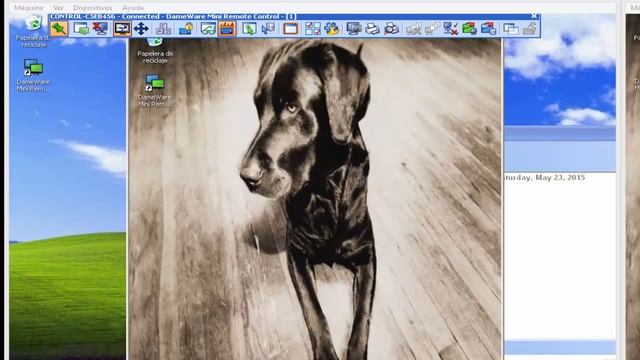Screen dimensions: 640x360
Task: Open the Máquina menu
Action: [x=29, y=8]
